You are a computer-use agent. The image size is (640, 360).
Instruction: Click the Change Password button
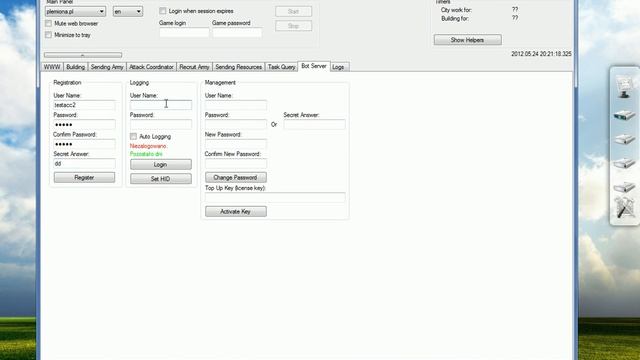236,178
